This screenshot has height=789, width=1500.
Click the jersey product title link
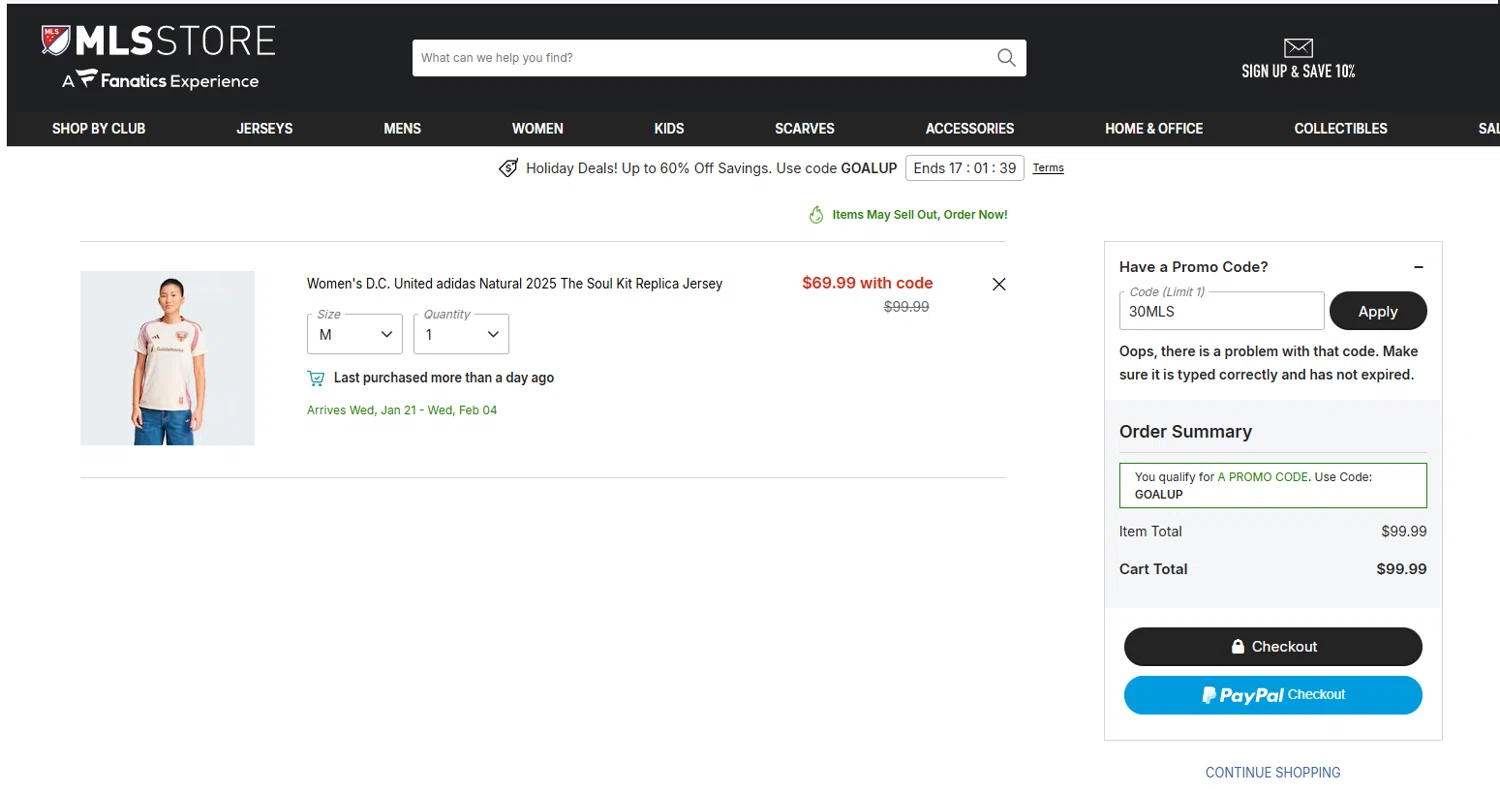point(514,284)
